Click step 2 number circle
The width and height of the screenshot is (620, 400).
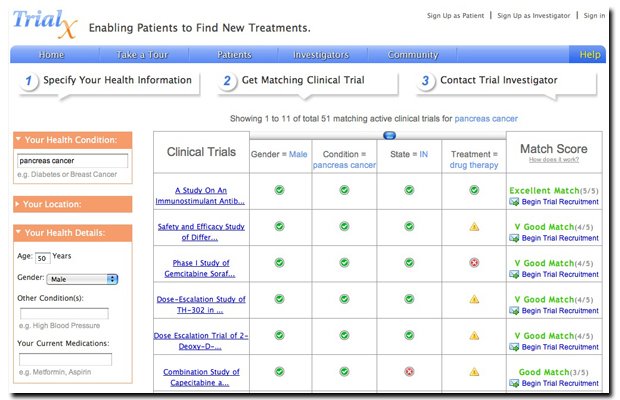pos(227,81)
